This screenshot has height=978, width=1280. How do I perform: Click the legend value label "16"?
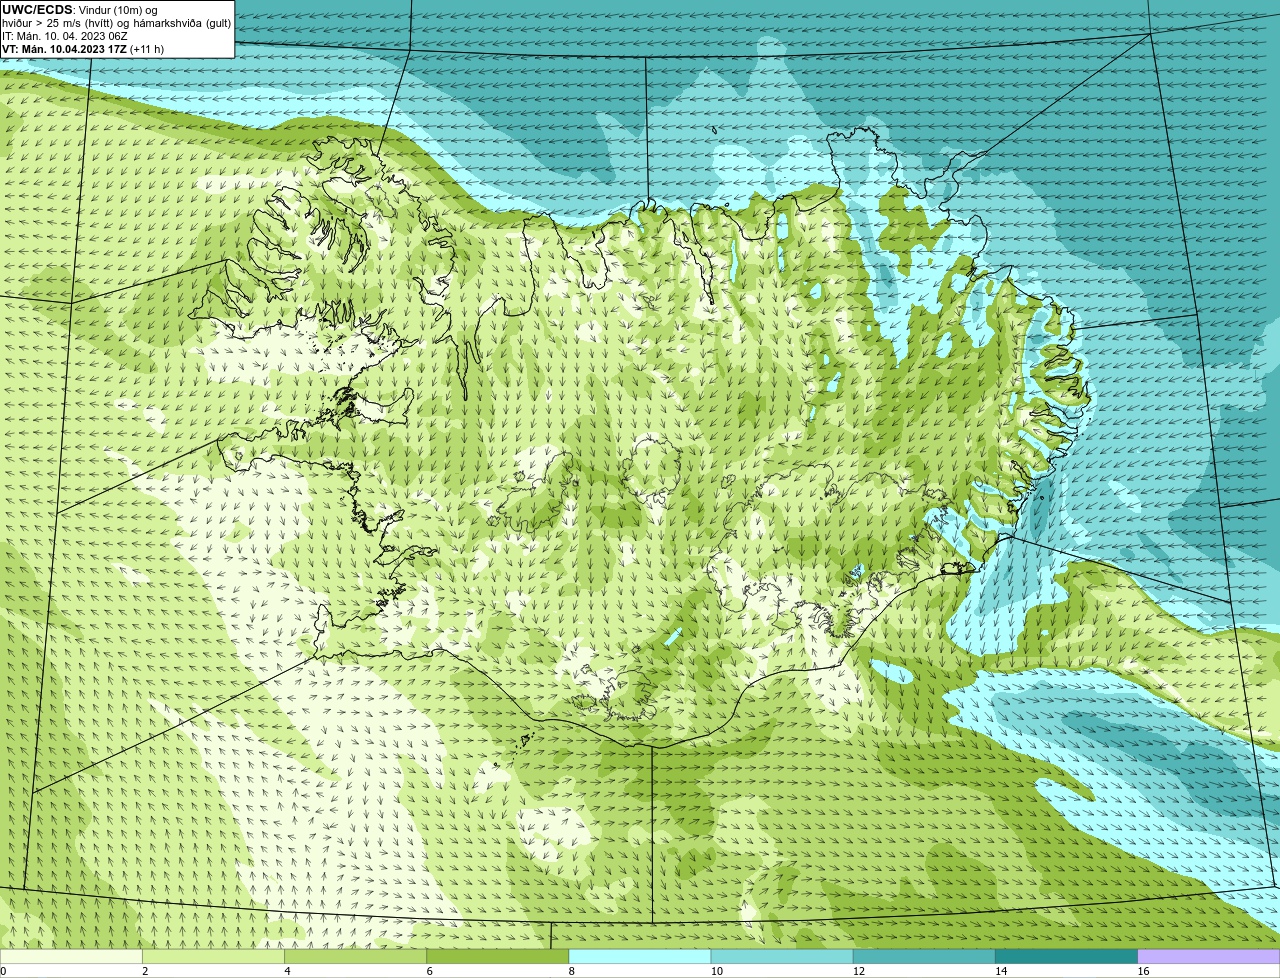[x=1143, y=971]
